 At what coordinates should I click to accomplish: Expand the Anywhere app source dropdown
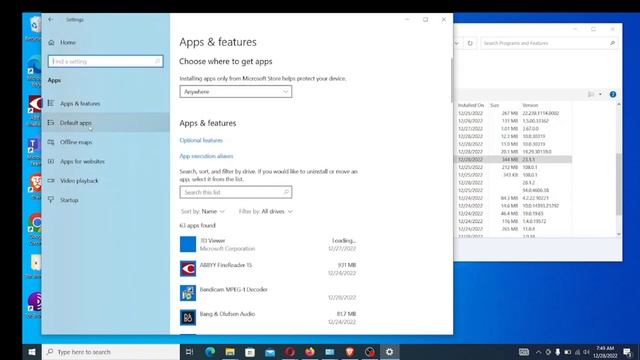pyautogui.click(x=236, y=92)
